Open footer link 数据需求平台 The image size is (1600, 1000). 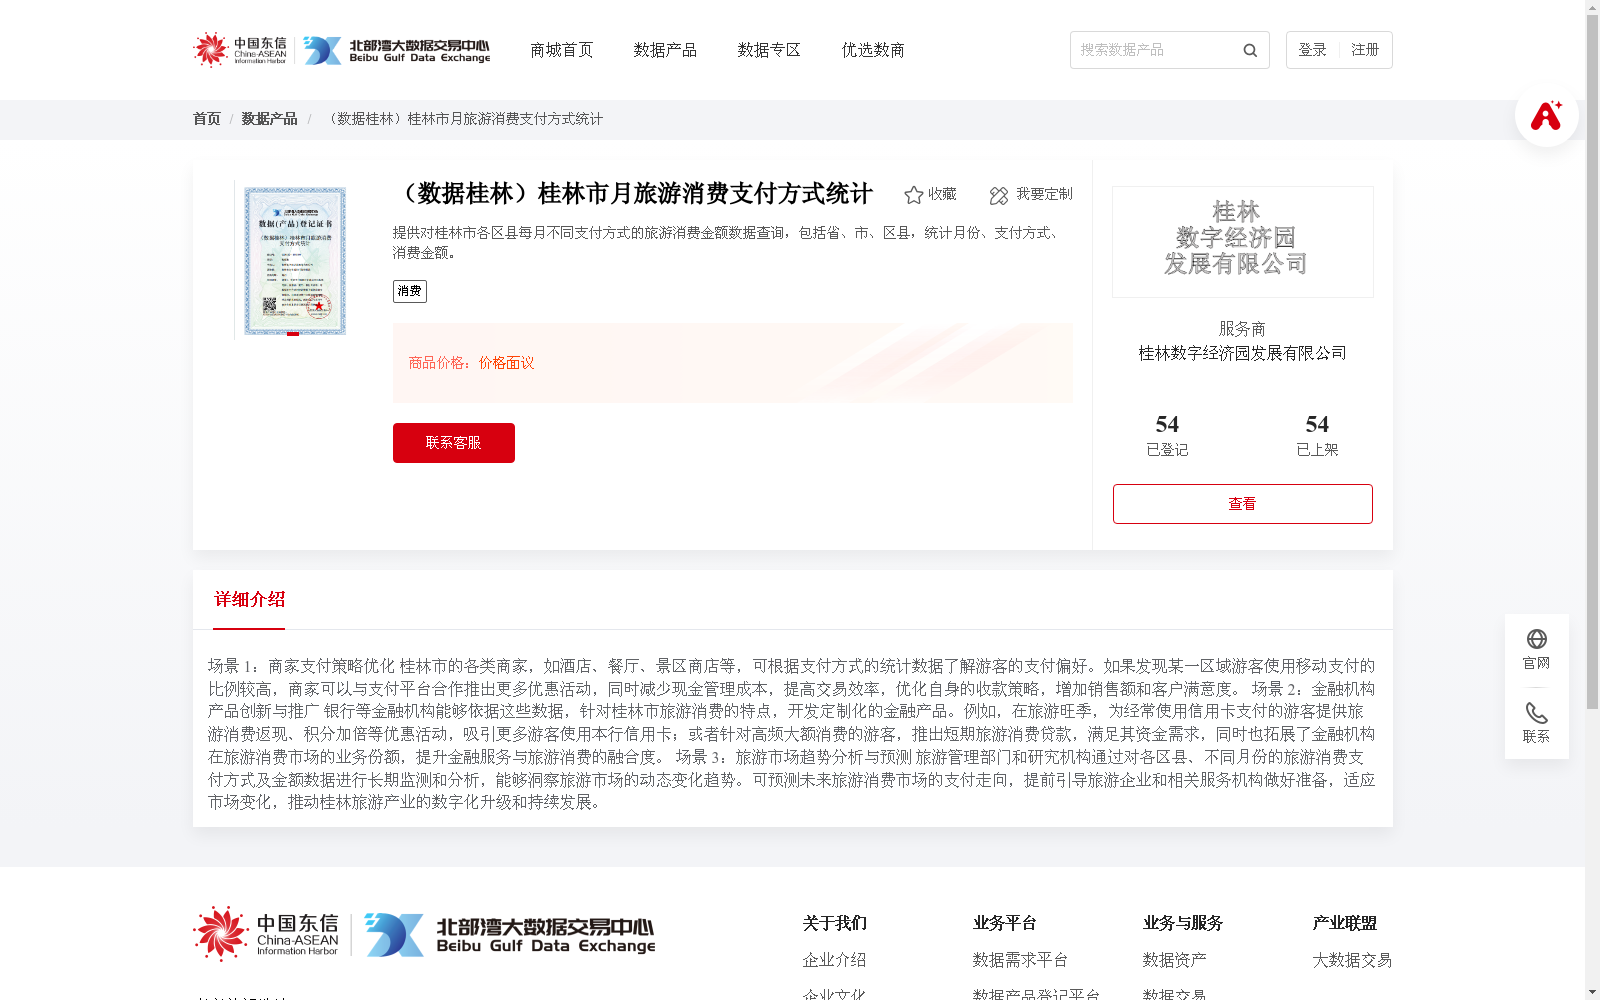(x=1020, y=960)
